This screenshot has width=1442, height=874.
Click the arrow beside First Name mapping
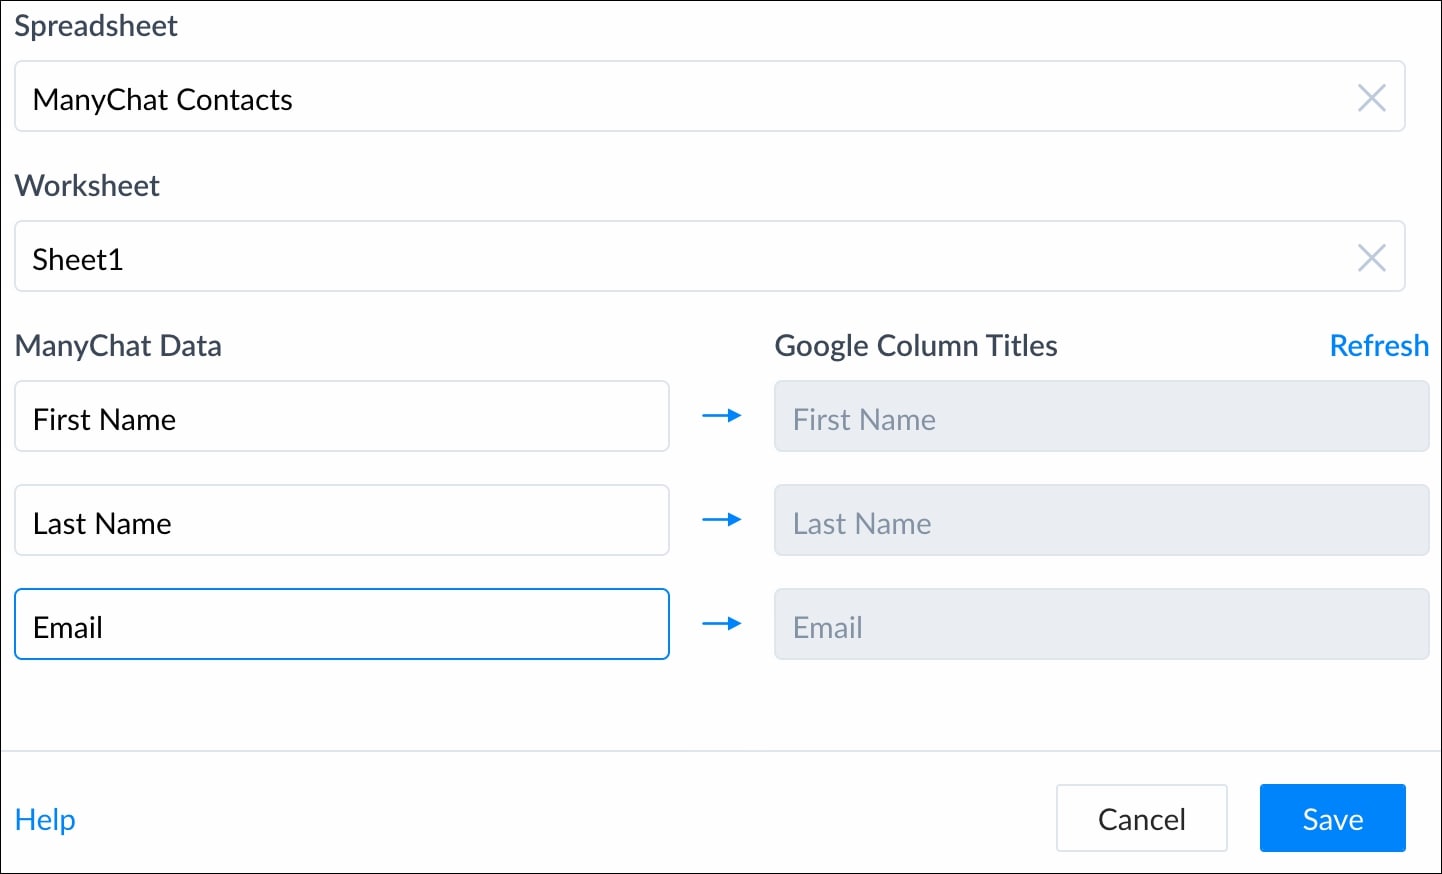pyautogui.click(x=721, y=416)
